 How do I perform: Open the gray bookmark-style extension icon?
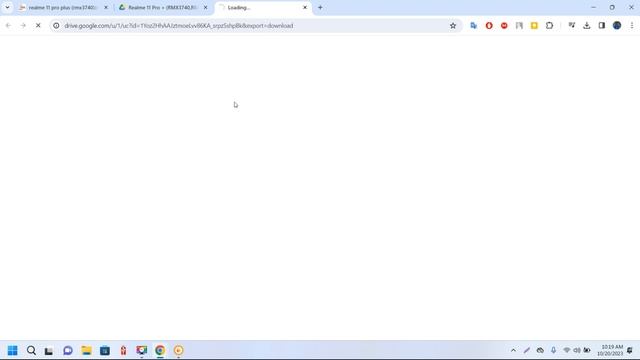pos(519,25)
